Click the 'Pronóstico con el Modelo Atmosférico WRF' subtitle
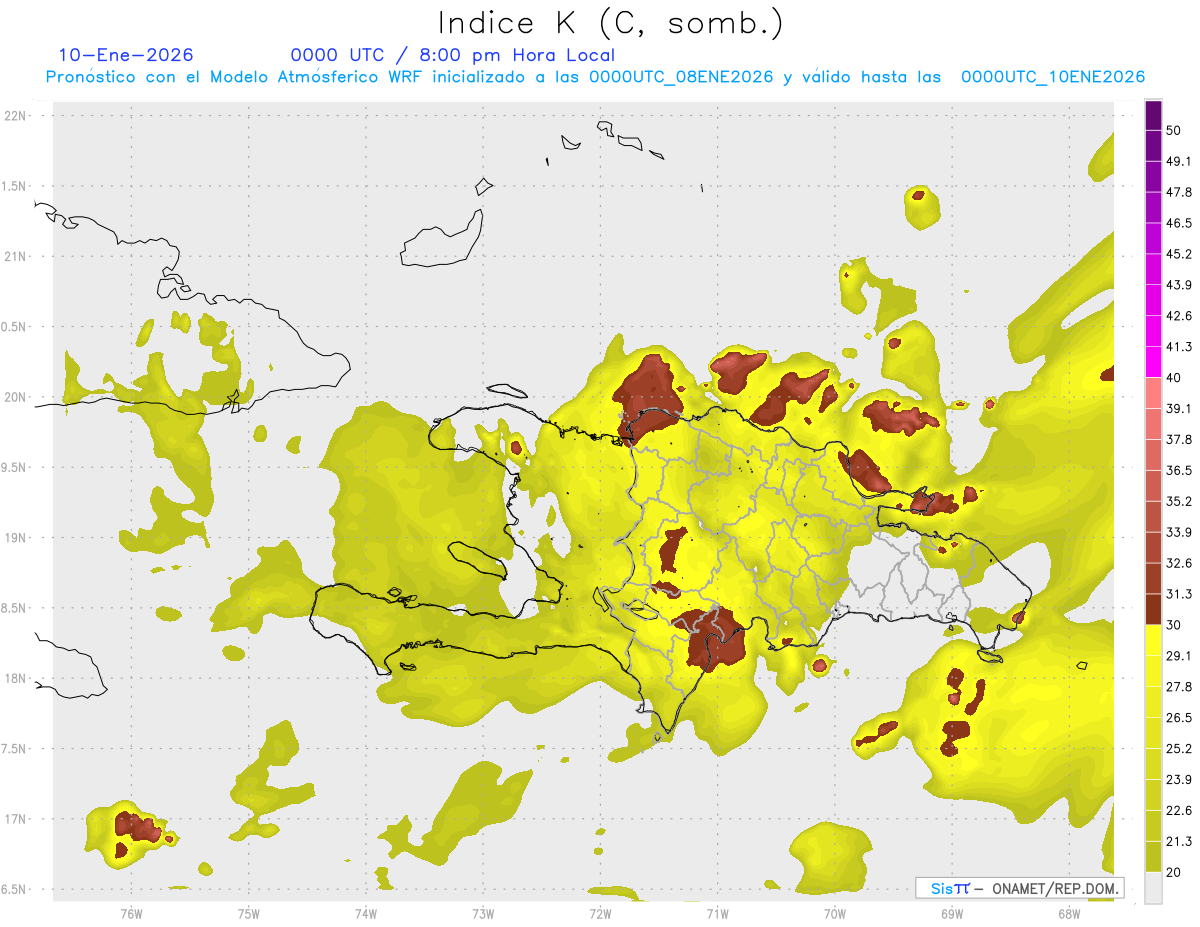This screenshot has height=927, width=1200. click(235, 77)
